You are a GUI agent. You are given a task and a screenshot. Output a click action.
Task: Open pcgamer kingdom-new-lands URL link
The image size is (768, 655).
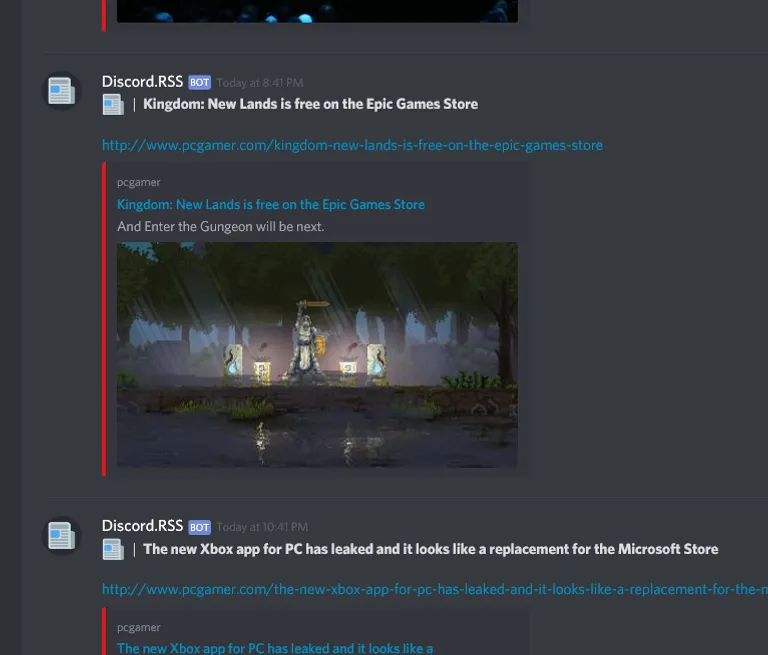[x=352, y=146]
